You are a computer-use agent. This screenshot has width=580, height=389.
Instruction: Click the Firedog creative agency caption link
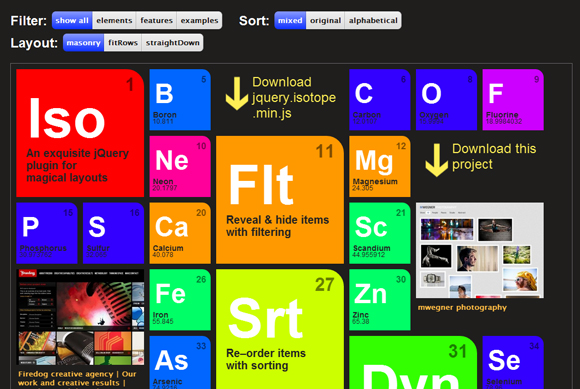coord(77,379)
